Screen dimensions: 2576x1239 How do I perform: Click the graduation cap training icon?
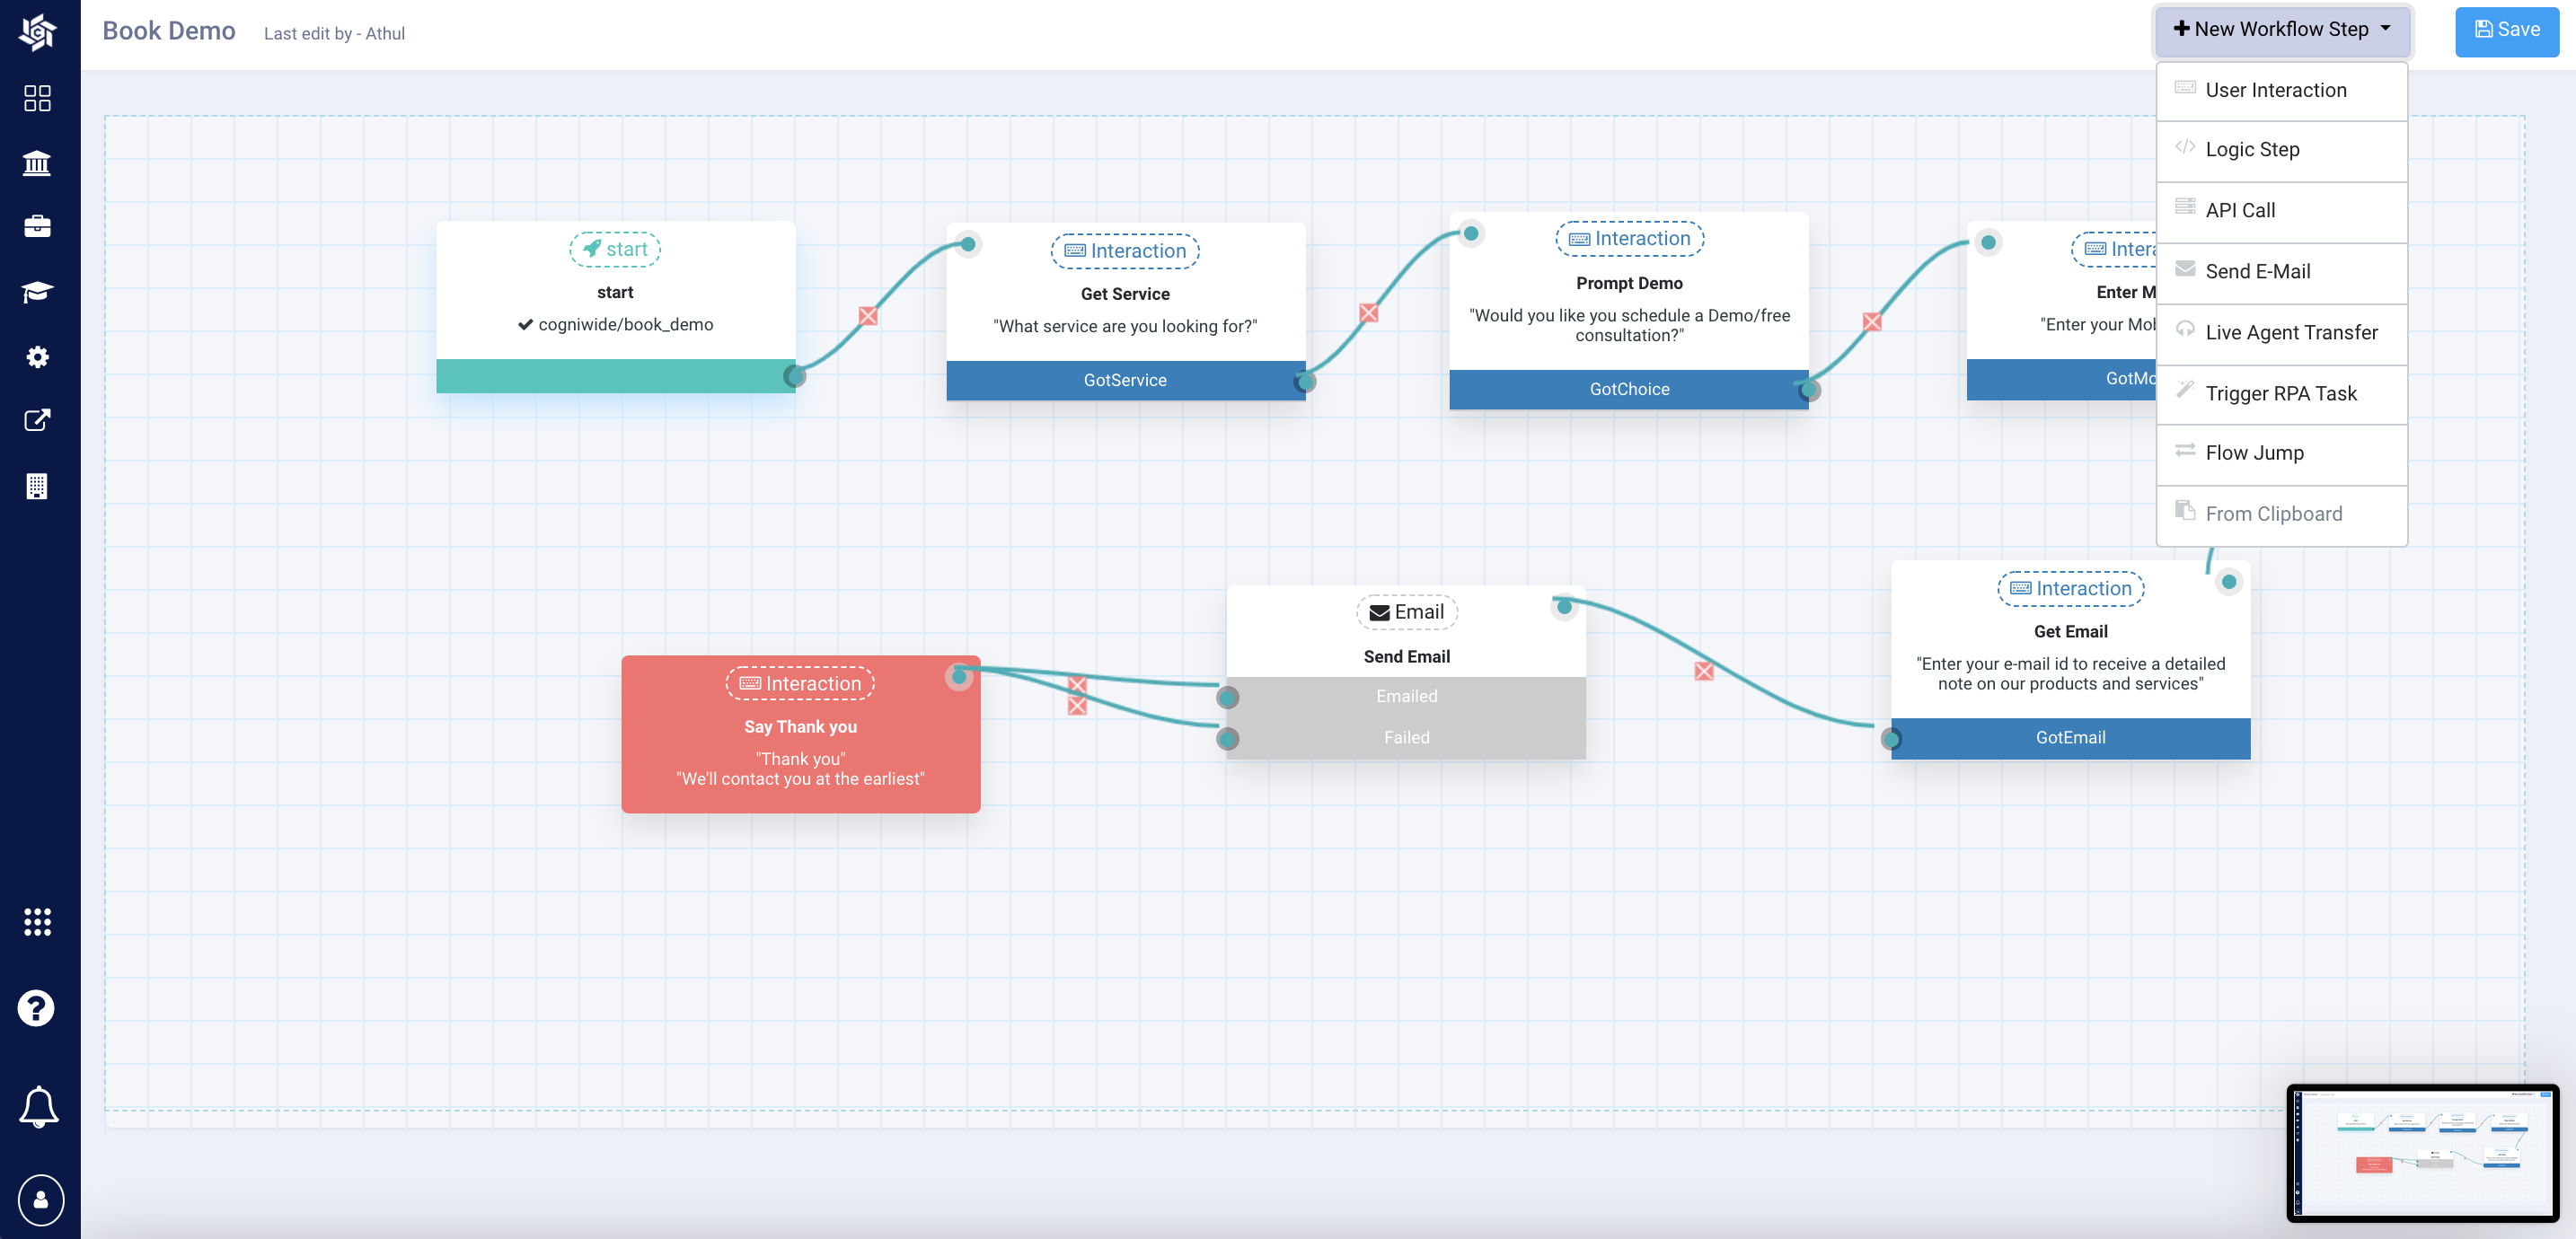(x=37, y=291)
